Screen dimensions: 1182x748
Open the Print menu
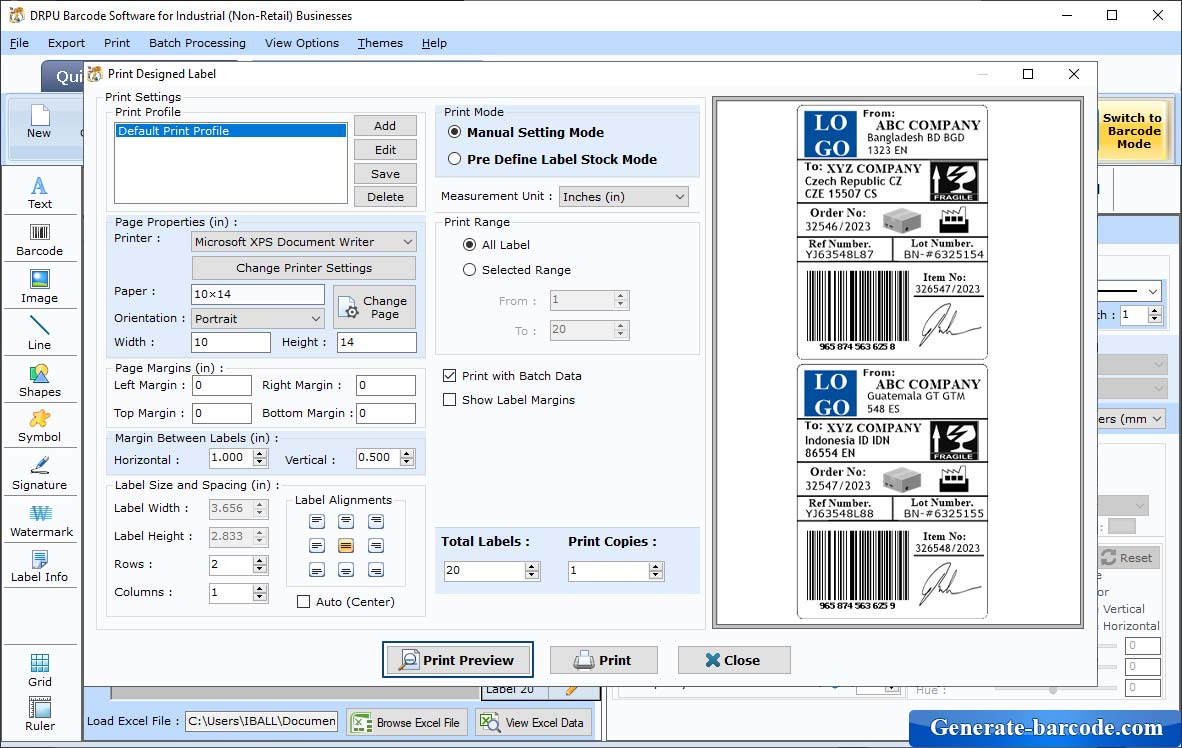pyautogui.click(x=117, y=43)
